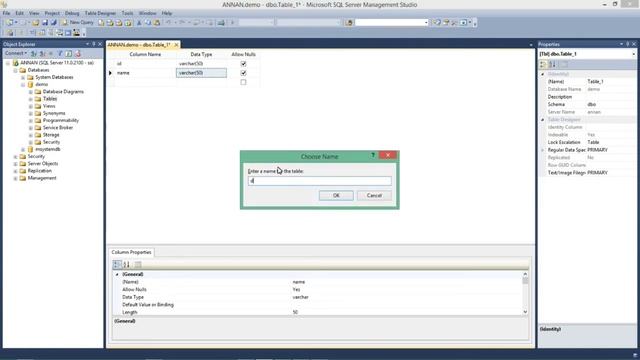The width and height of the screenshot is (640, 360).
Task: Click the id column name cell
Action: 145,64
